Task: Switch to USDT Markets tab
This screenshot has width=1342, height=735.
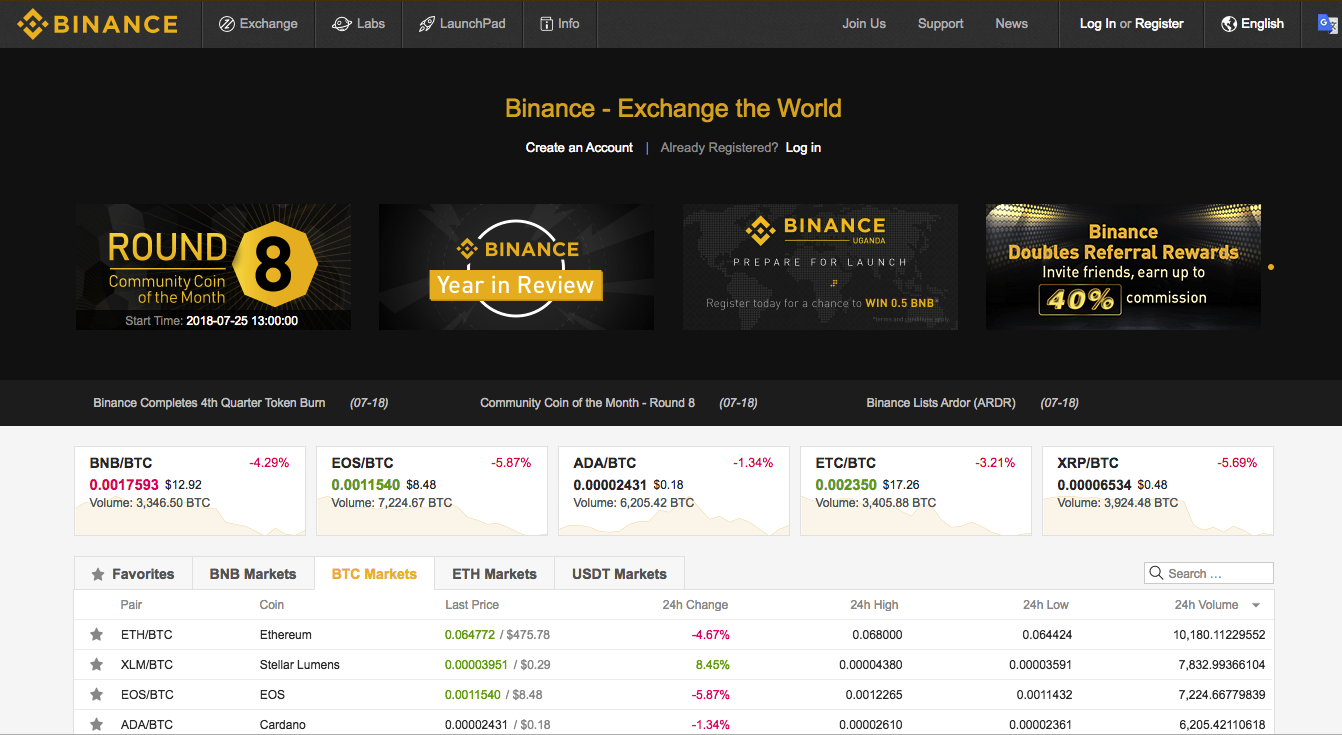Action: click(619, 574)
